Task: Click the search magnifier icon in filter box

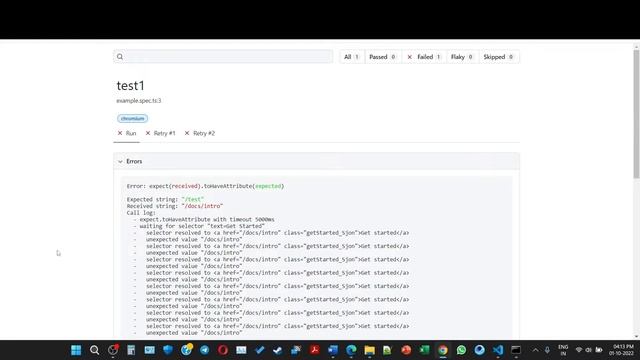Action: click(x=120, y=57)
